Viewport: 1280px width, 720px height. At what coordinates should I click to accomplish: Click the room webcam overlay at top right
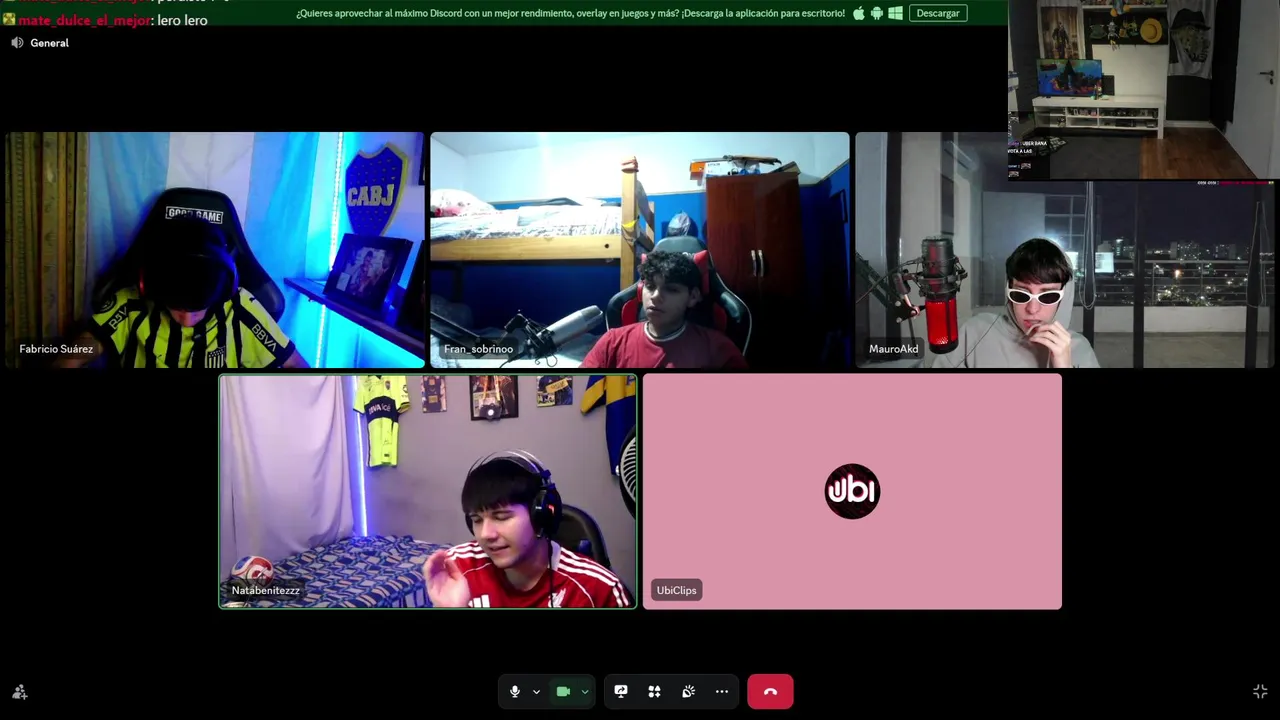tap(1144, 90)
